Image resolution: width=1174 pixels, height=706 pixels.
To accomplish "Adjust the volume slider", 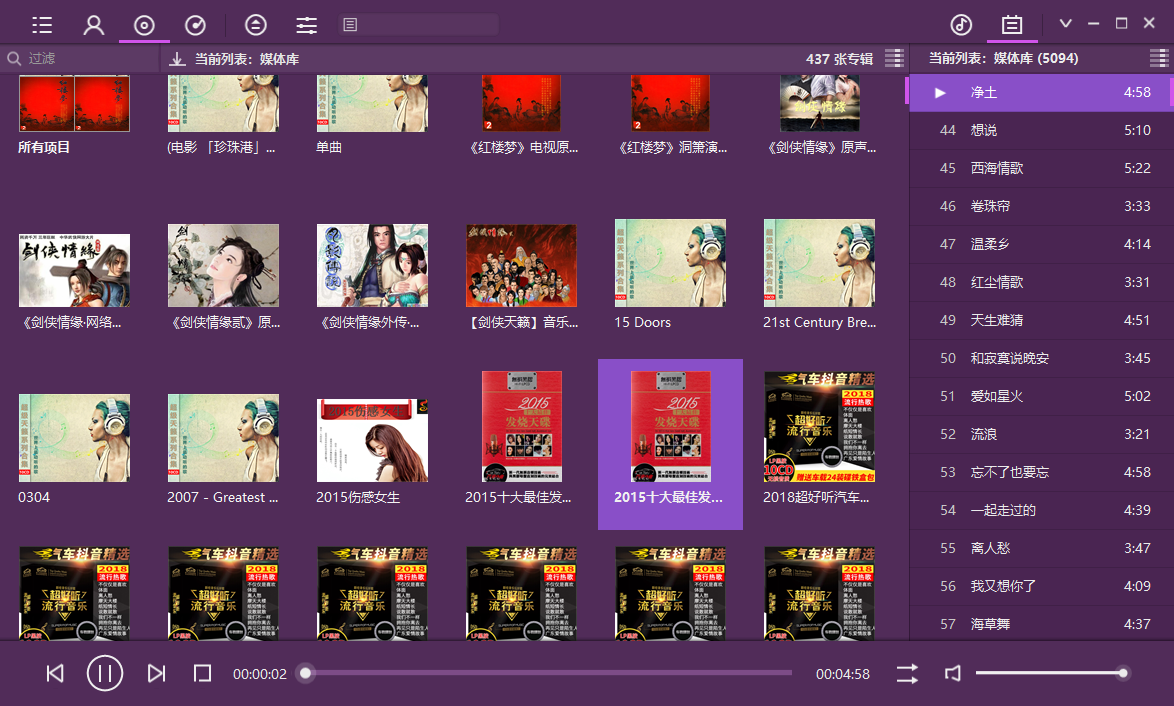I will [1051, 673].
